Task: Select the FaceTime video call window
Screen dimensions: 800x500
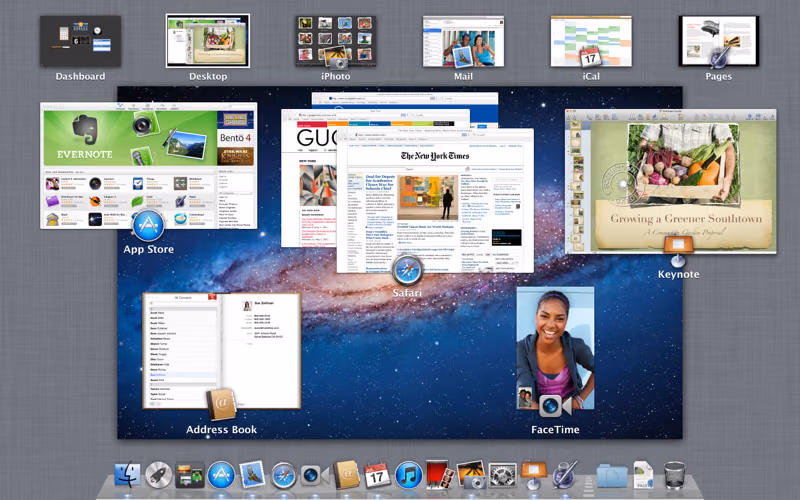Action: [555, 348]
